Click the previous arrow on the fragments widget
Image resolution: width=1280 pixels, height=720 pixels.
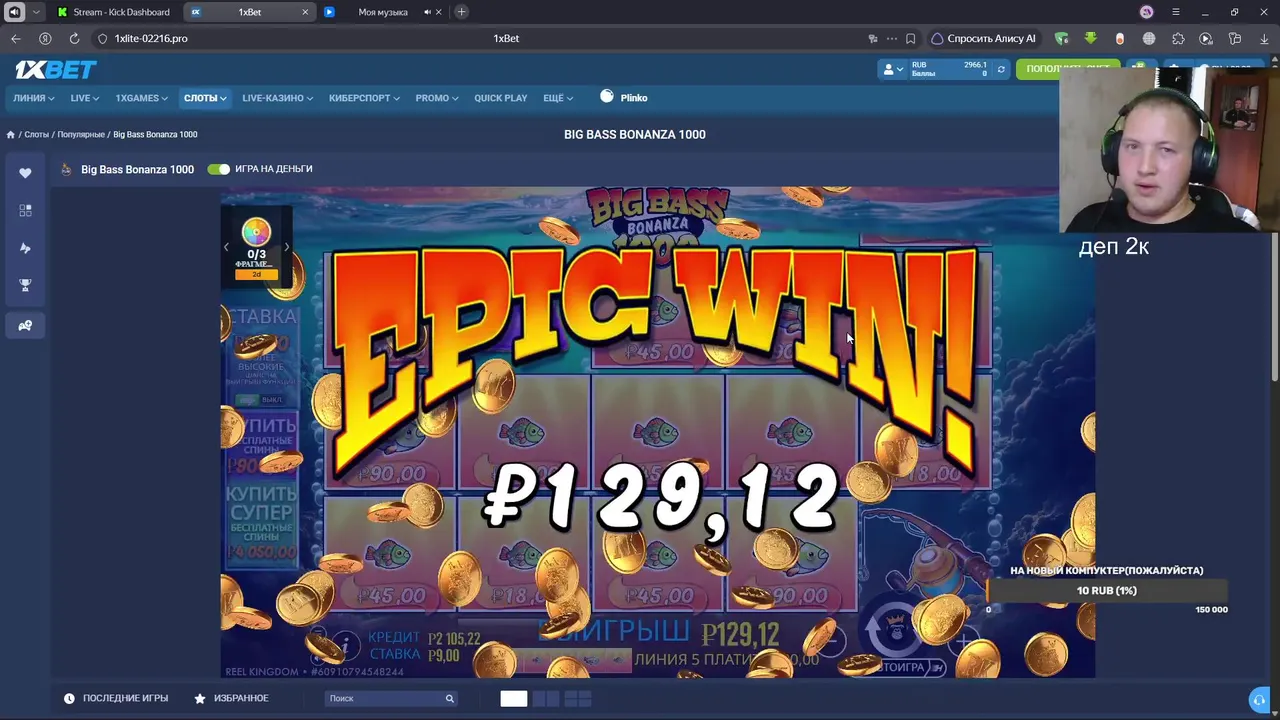tap(226, 247)
